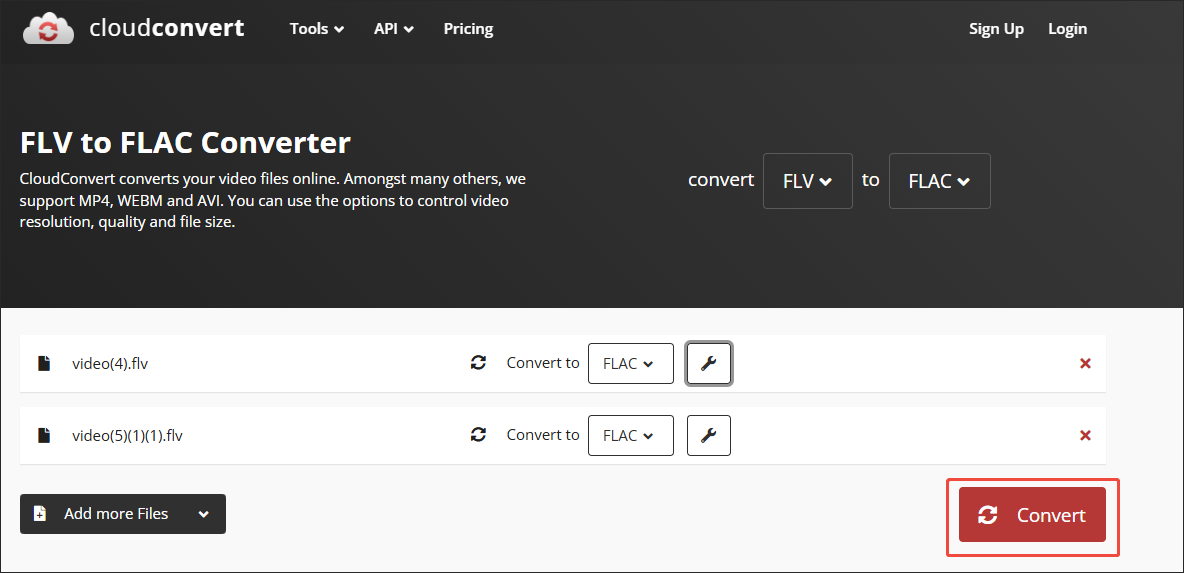Start conversion with the Convert button
The height and width of the screenshot is (573, 1184).
(x=1032, y=515)
